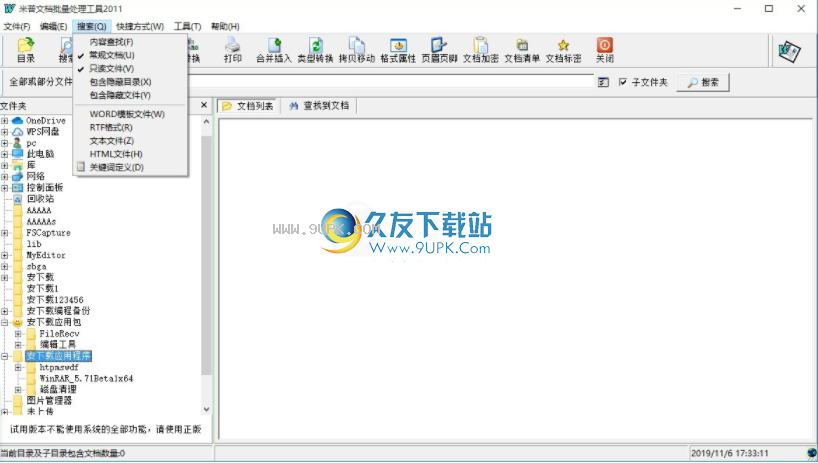Expand the 磁盘清理 folder node

18,389
